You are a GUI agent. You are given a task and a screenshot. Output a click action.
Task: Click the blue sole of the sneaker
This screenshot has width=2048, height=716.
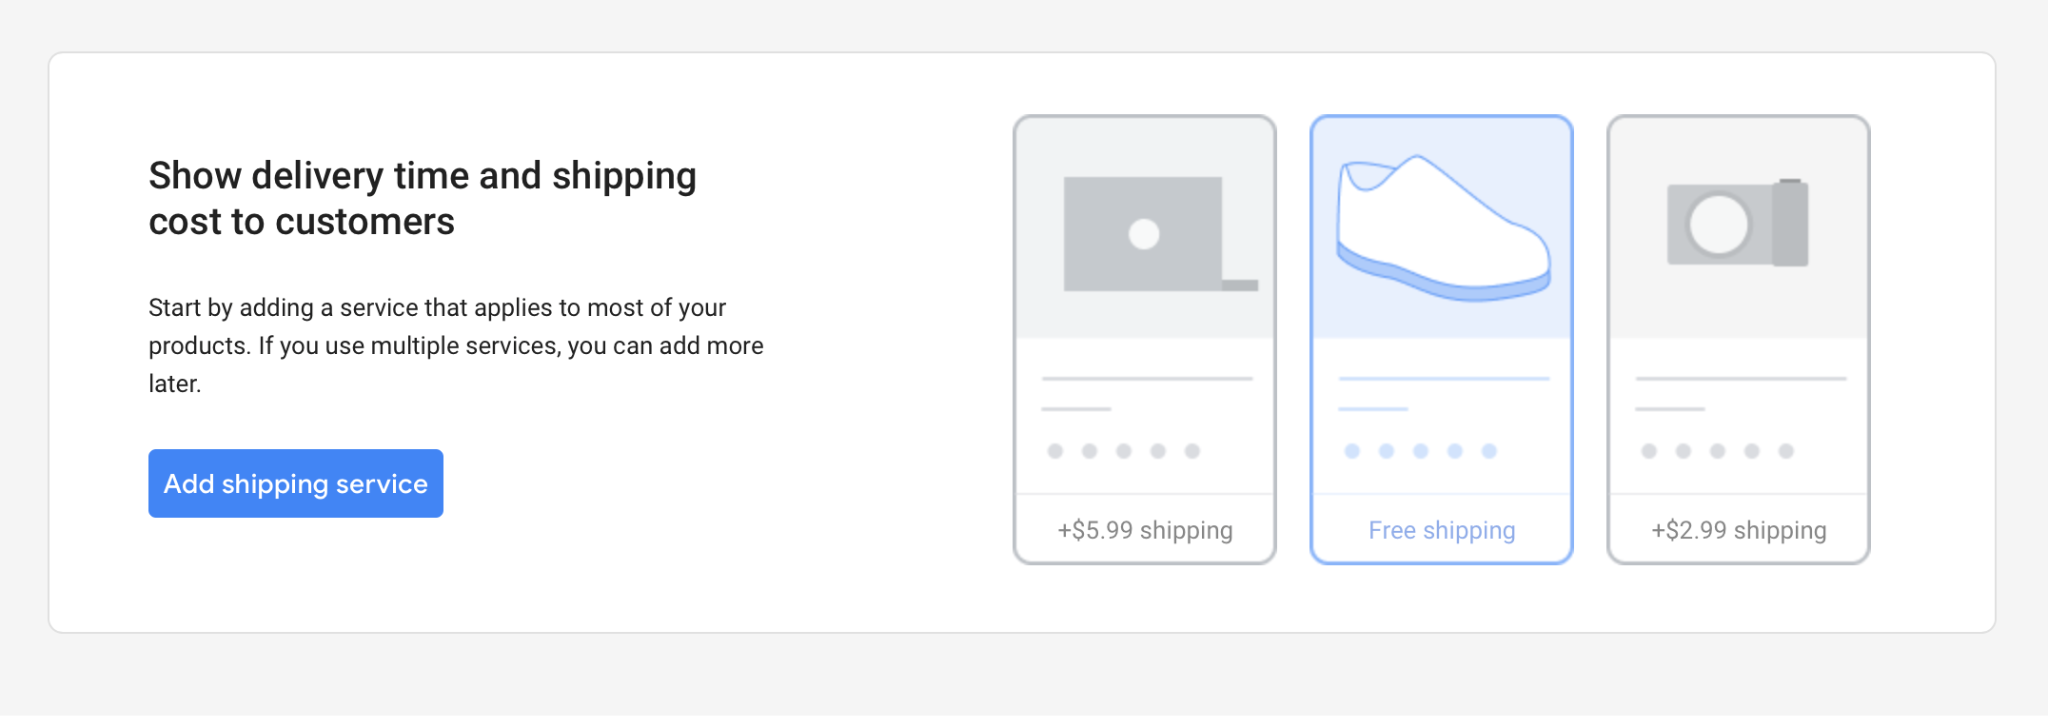[x=1443, y=277]
